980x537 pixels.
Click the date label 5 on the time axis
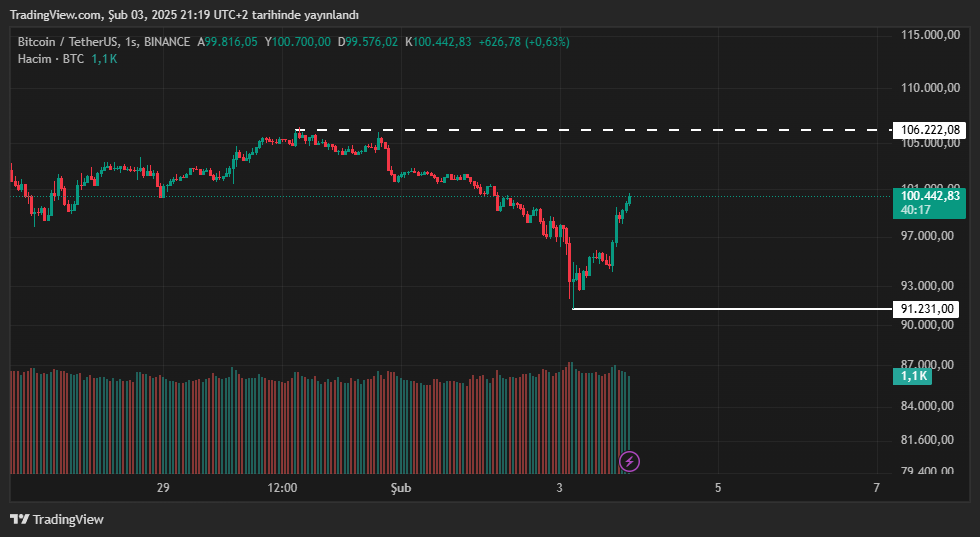[718, 488]
